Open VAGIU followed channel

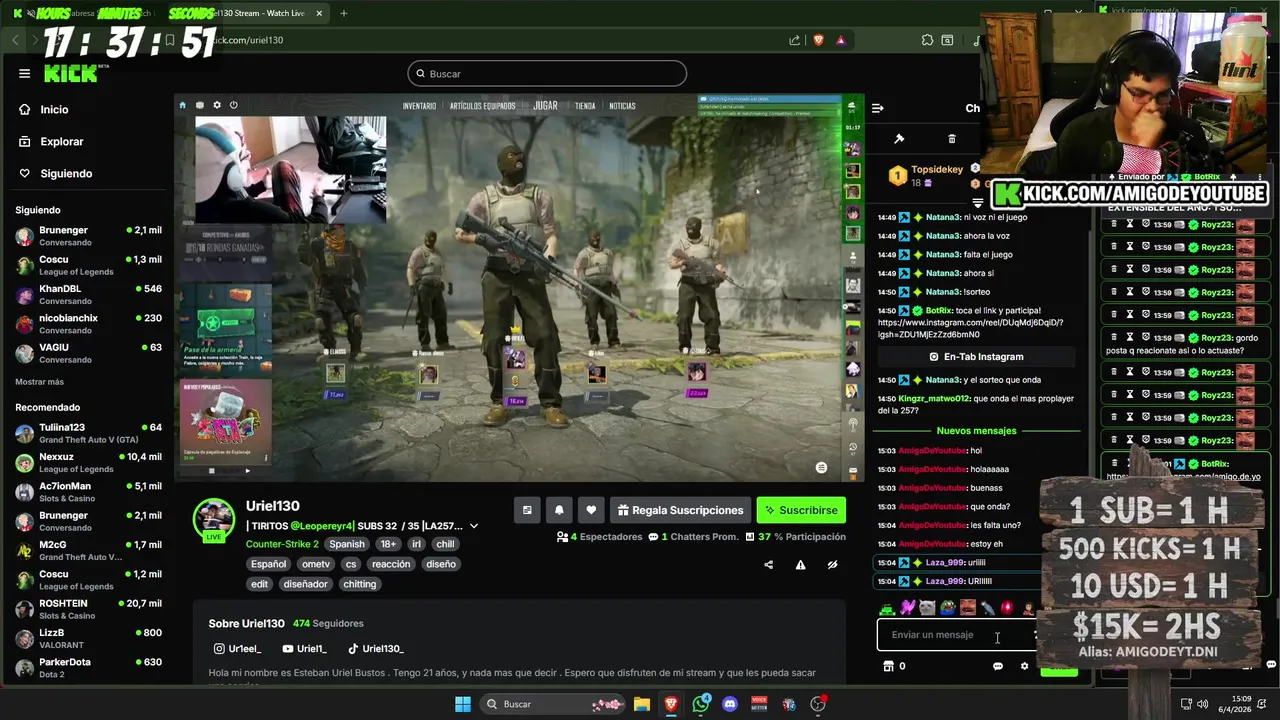[x=88, y=352]
